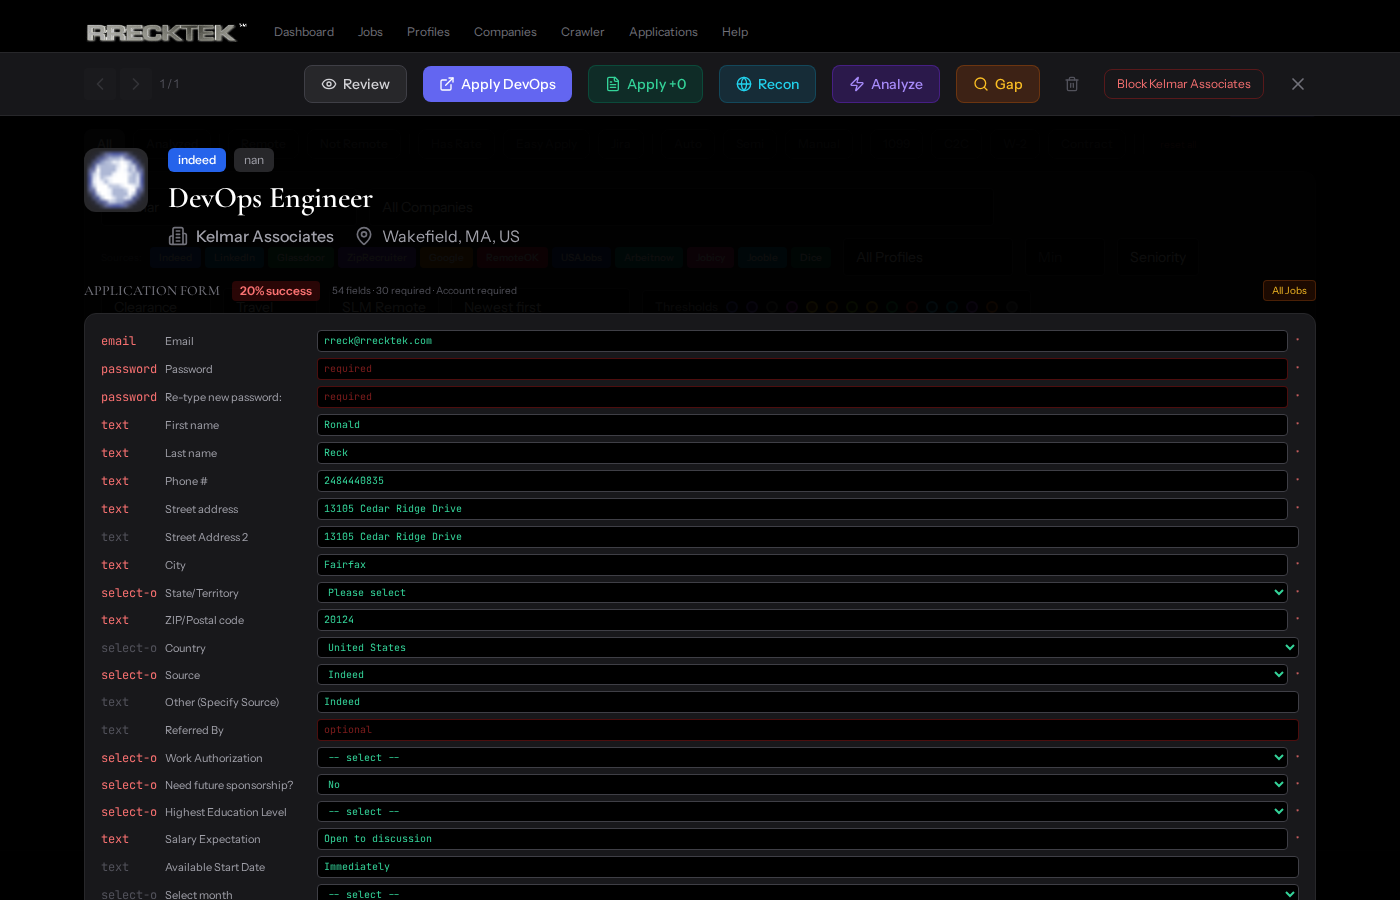The image size is (1400, 900).
Task: Open the Dashboard menu item
Action: 304,32
